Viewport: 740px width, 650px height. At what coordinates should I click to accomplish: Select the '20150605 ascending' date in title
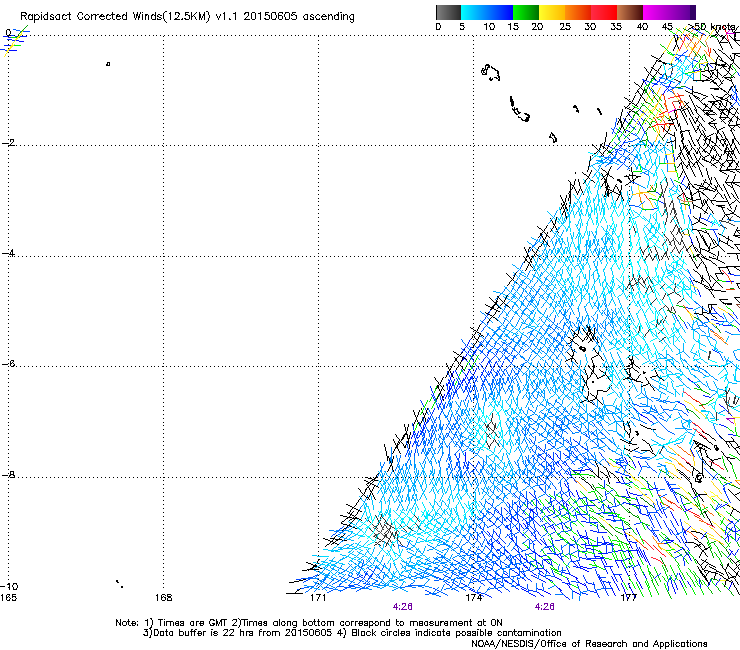pos(299,17)
